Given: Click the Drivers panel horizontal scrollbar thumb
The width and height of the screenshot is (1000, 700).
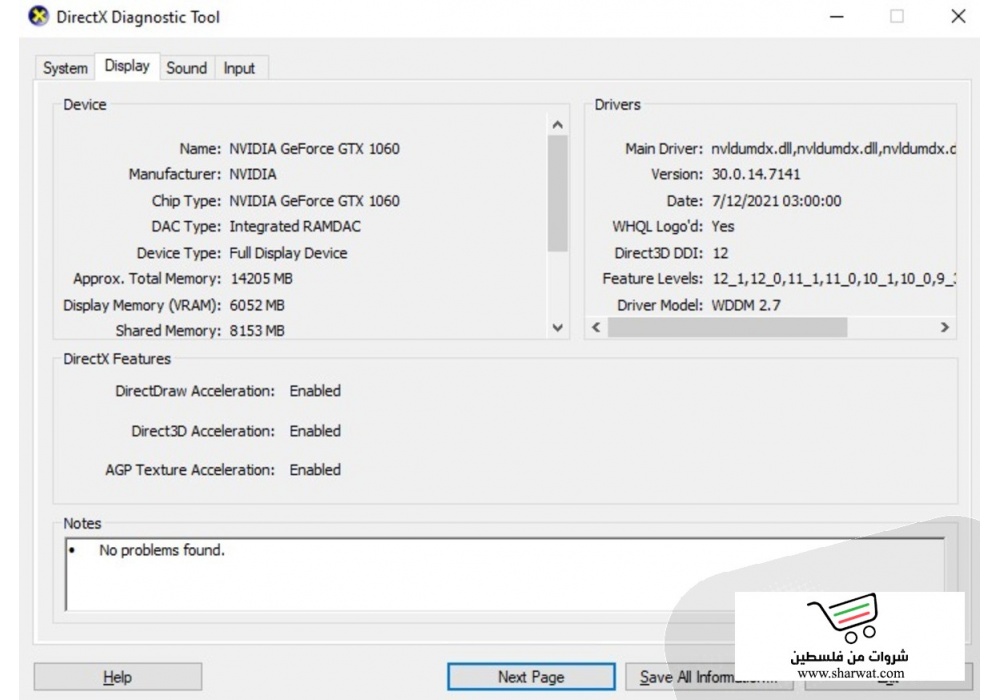Looking at the screenshot, I should point(727,328).
